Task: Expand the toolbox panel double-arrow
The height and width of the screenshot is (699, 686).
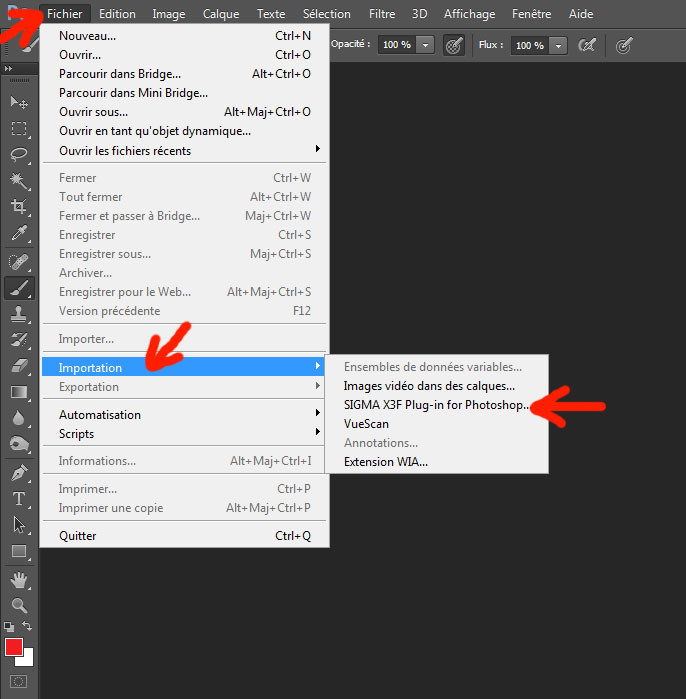Action: 8,68
